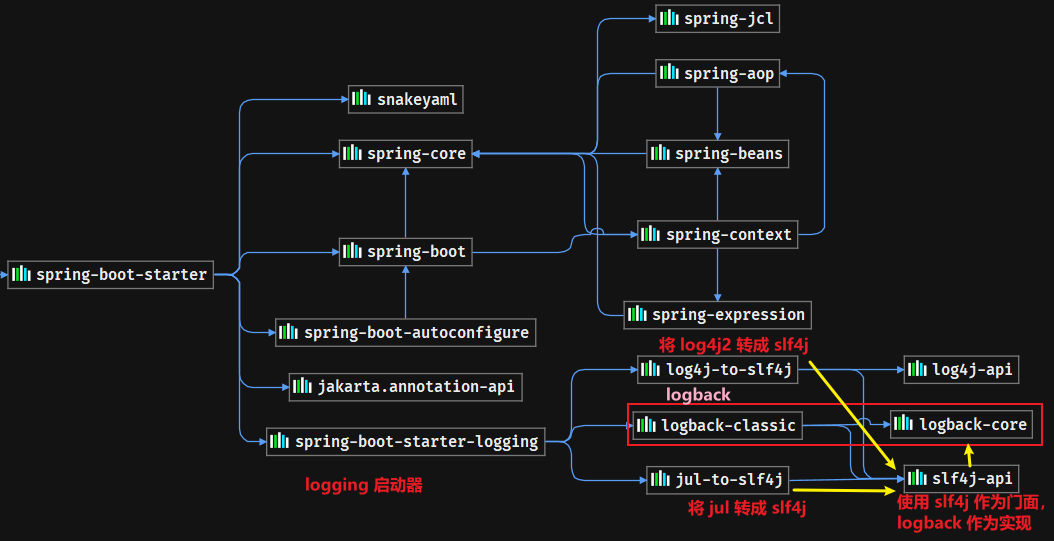Click the library icon beside spring-boot-starter
Screen dimensions: 1054x541
(22, 274)
